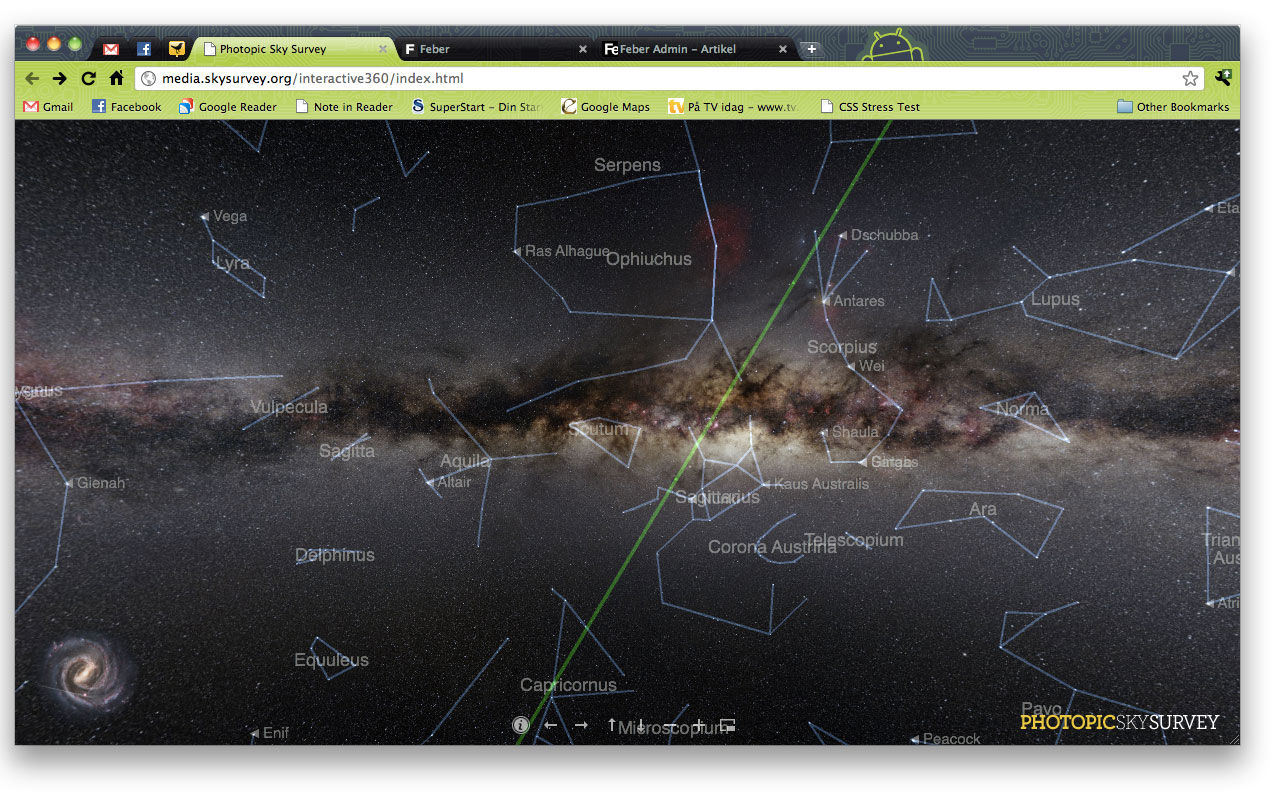Zoom into the sky using the plus control

[x=698, y=725]
